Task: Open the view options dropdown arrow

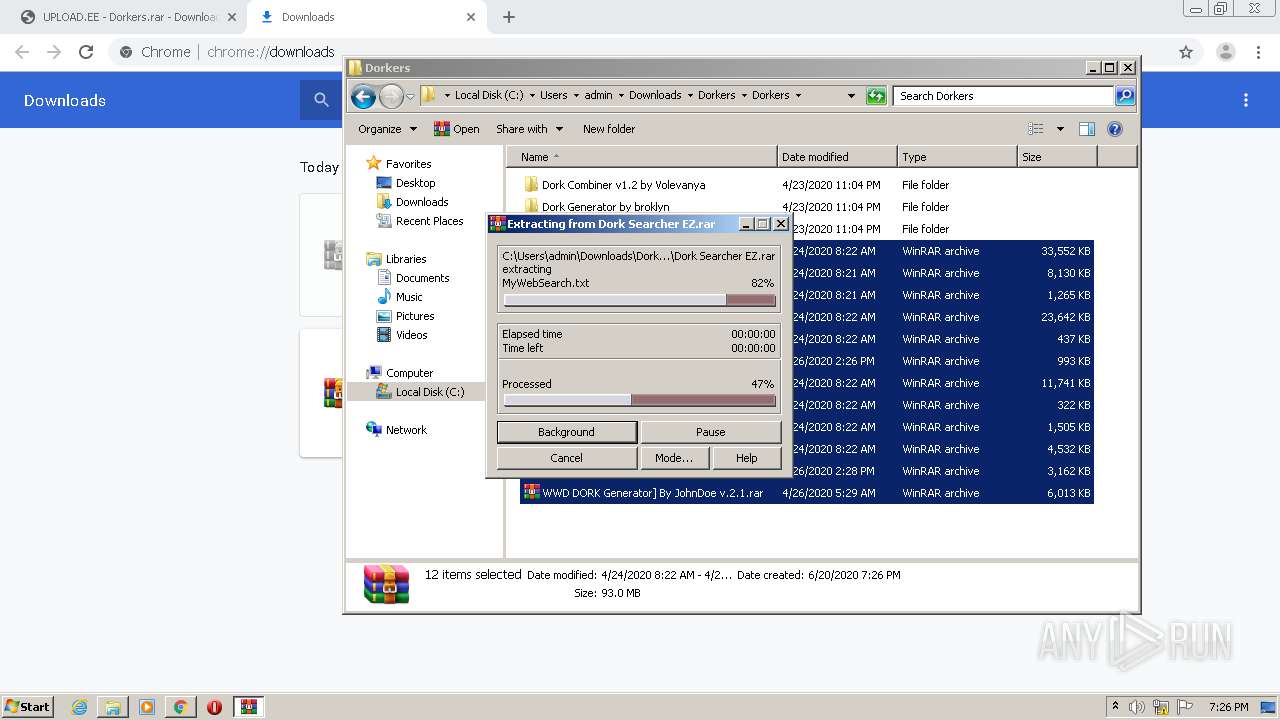Action: point(1060,129)
